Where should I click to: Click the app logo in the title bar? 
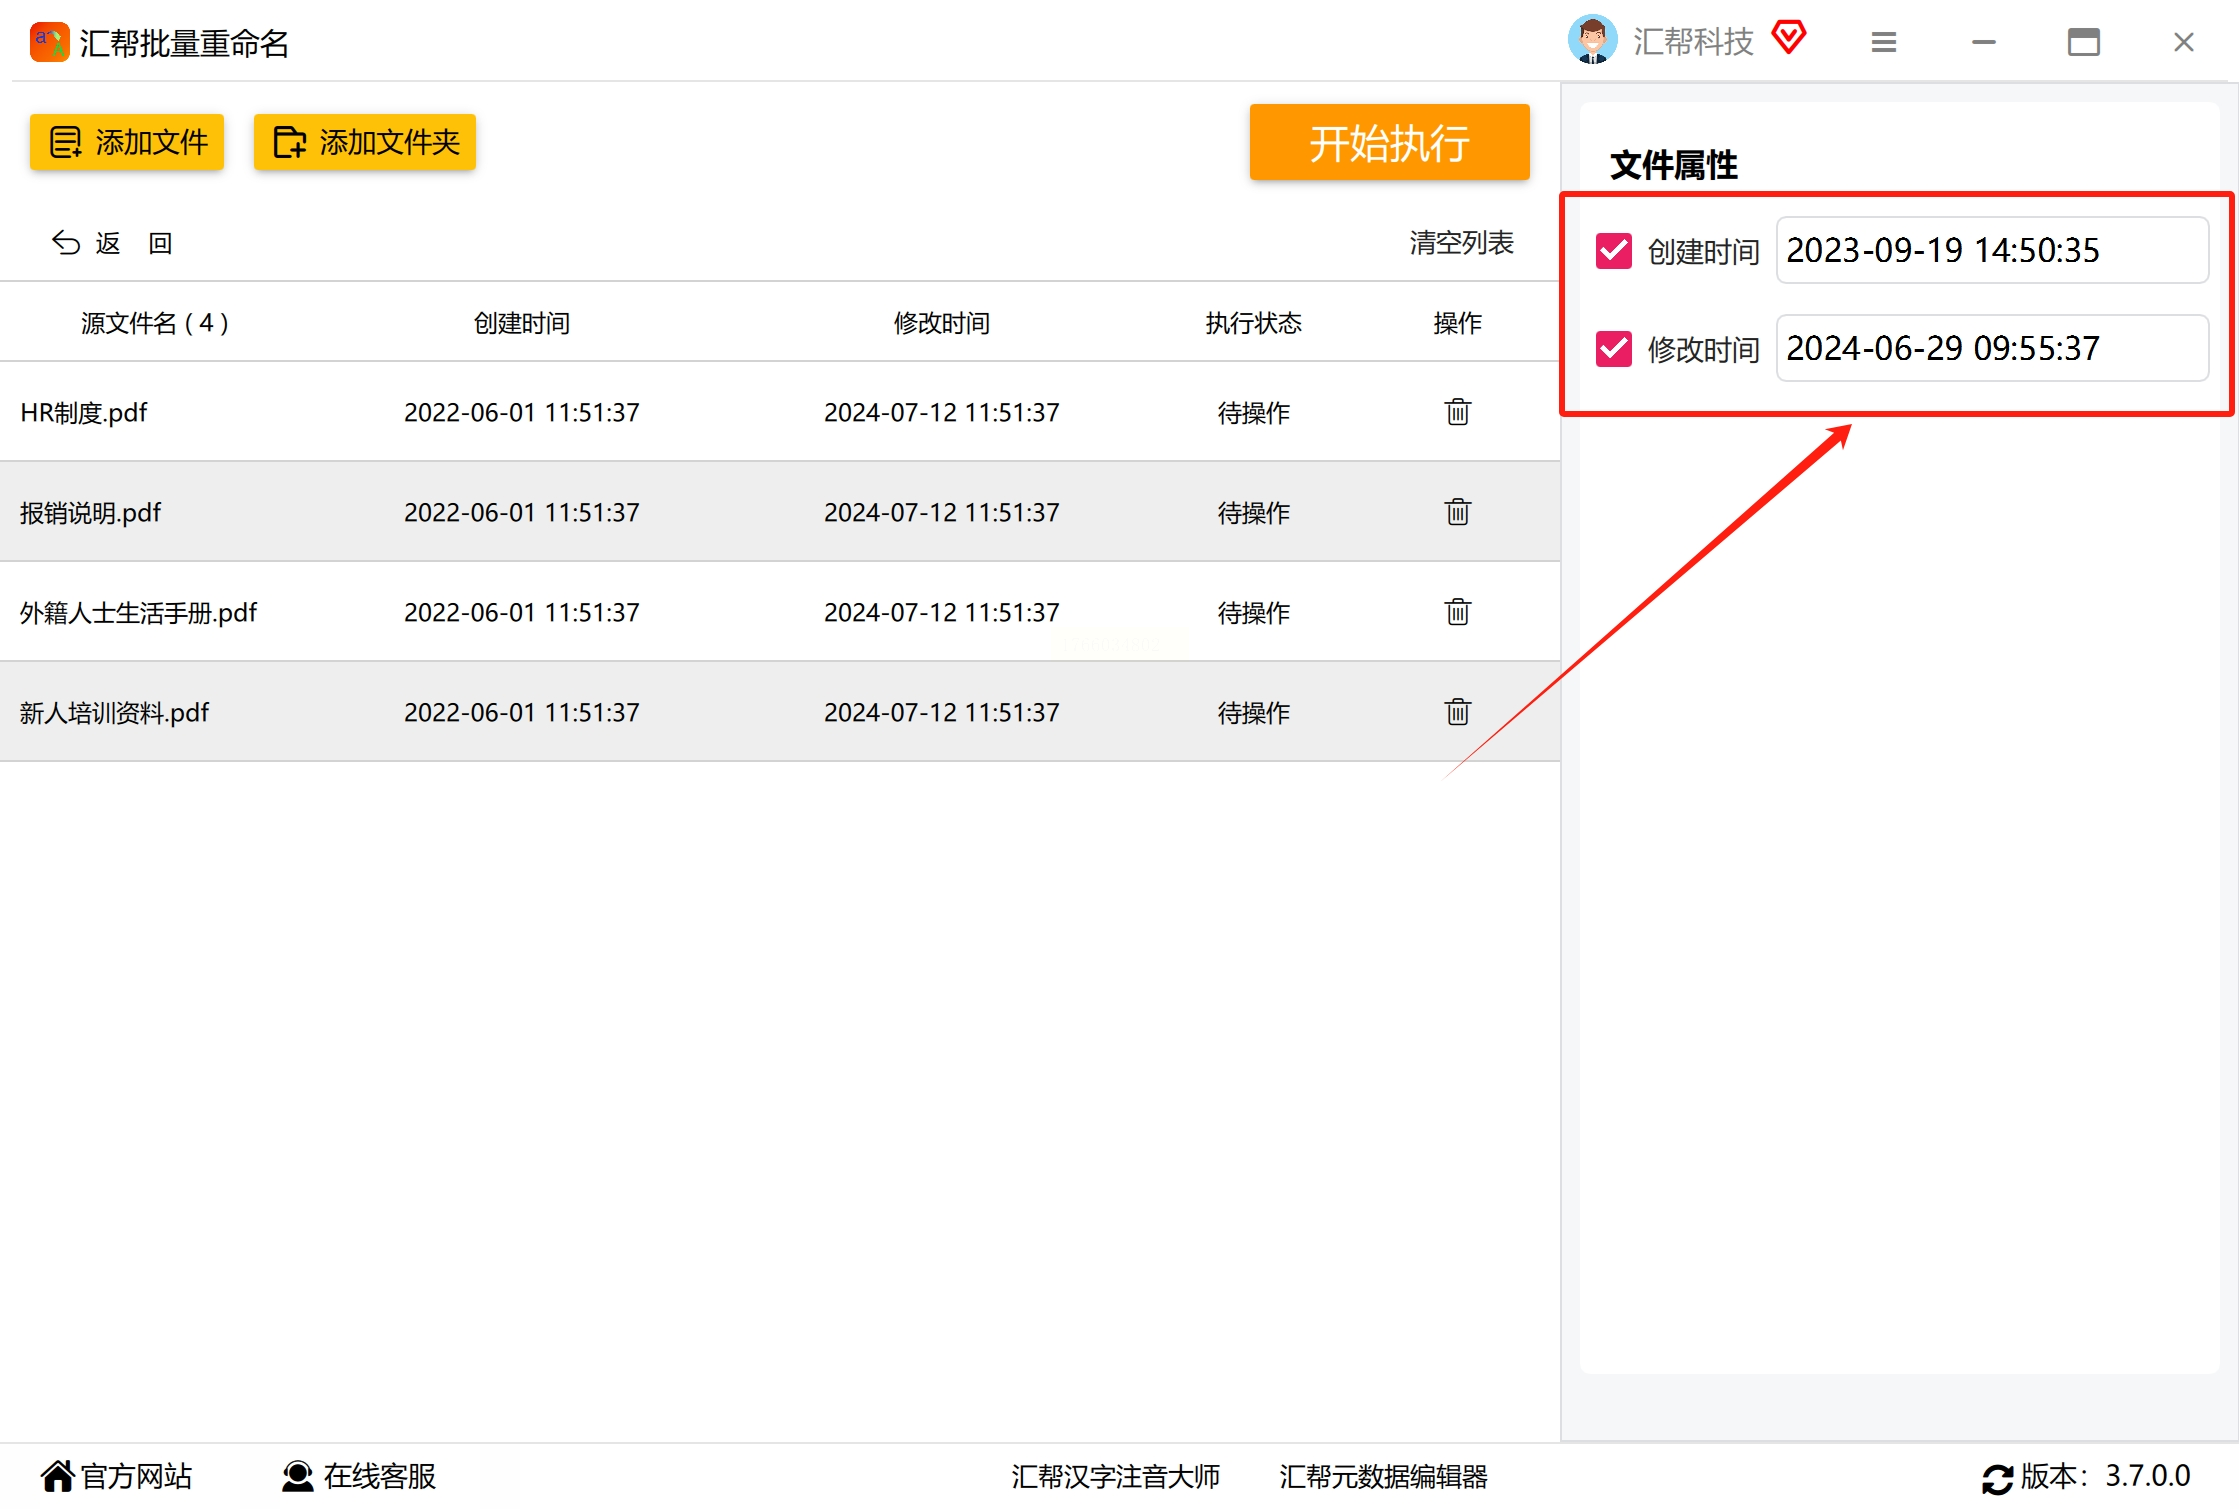pyautogui.click(x=49, y=42)
